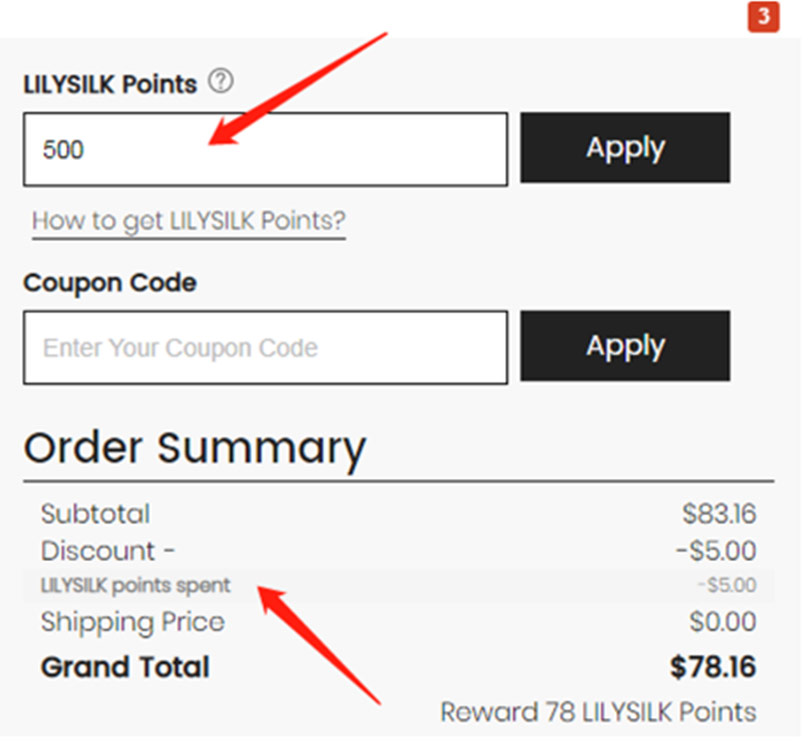Apply the coupon code
Image resolution: width=810 pixels, height=741 pixels.
[625, 346]
